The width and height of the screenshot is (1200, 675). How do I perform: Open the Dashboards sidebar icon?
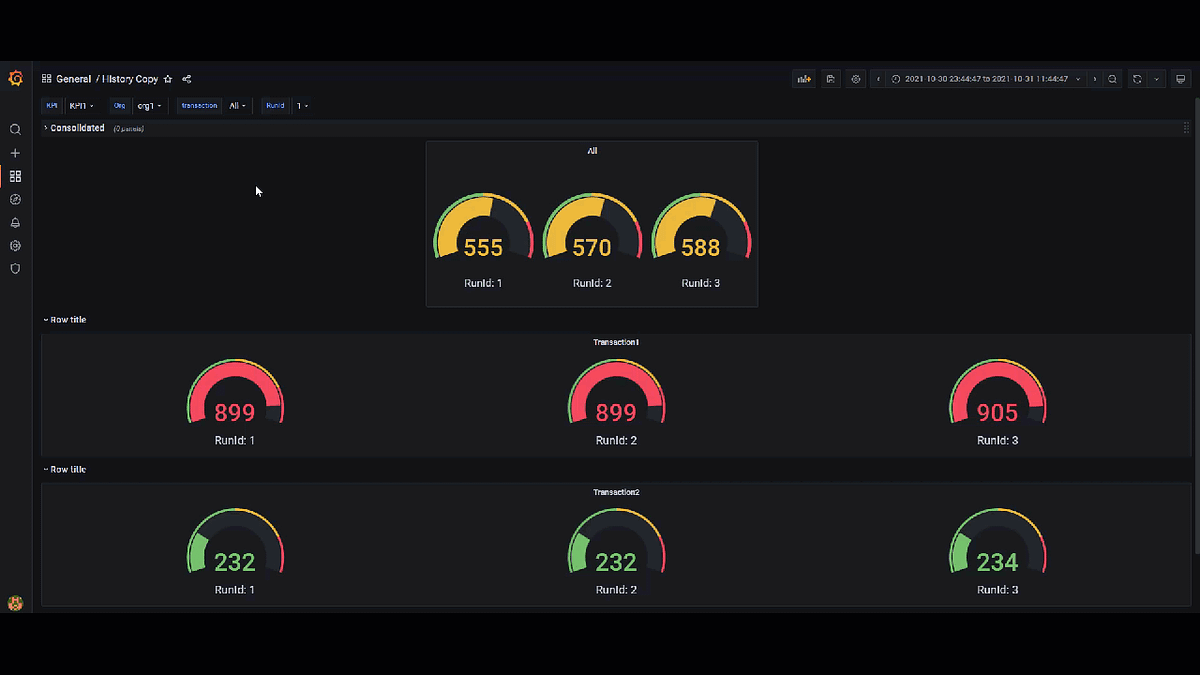(15, 176)
